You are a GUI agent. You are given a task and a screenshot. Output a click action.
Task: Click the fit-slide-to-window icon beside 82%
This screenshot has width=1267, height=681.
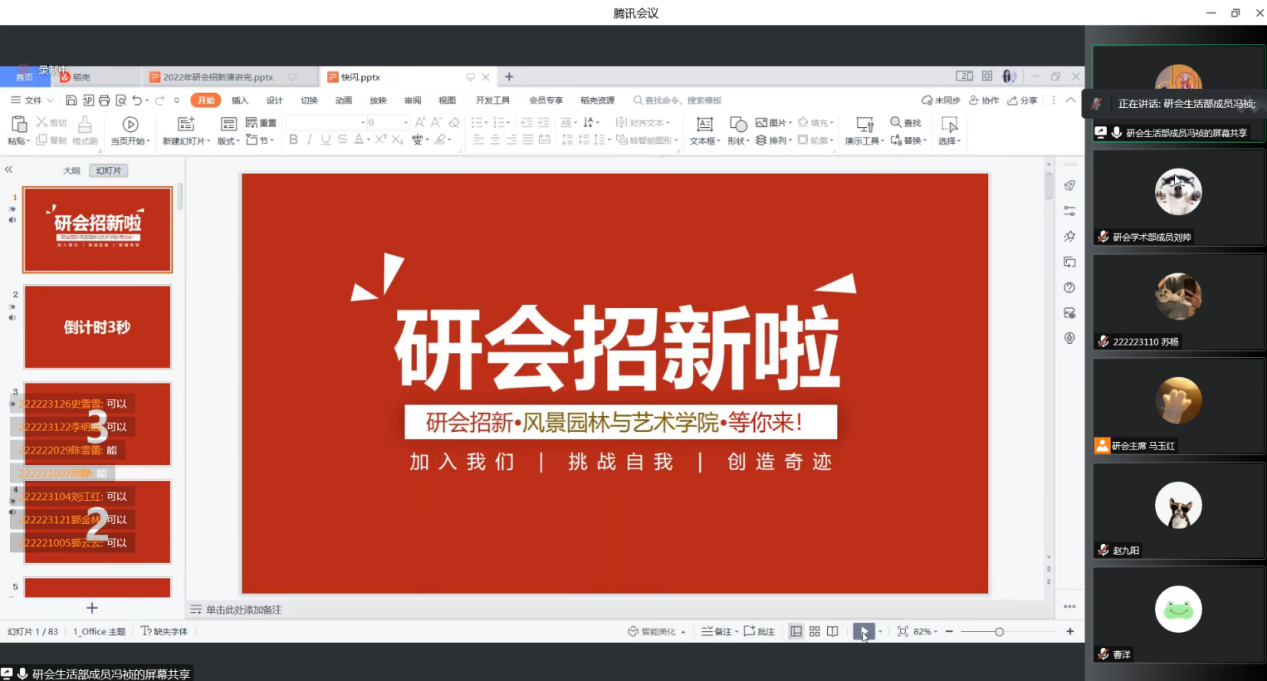902,631
